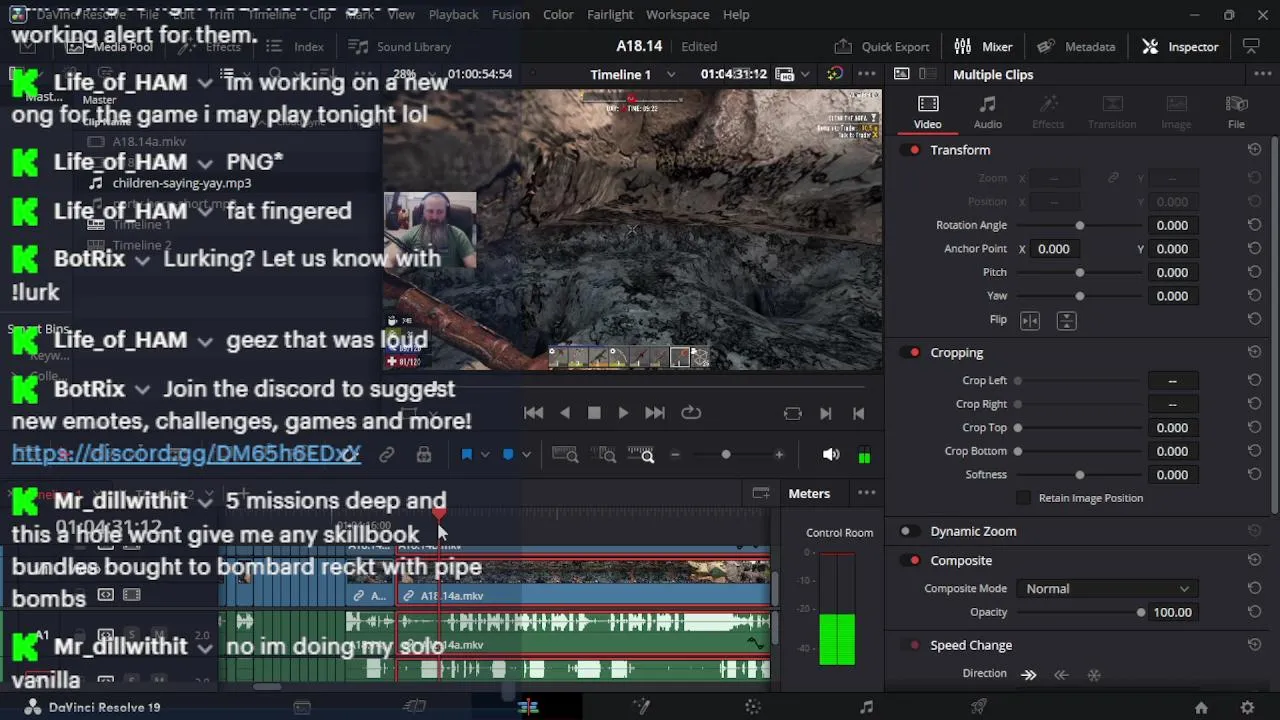This screenshot has width=1280, height=720.
Task: Reset the Rotation Angle value
Action: (x=1254, y=225)
